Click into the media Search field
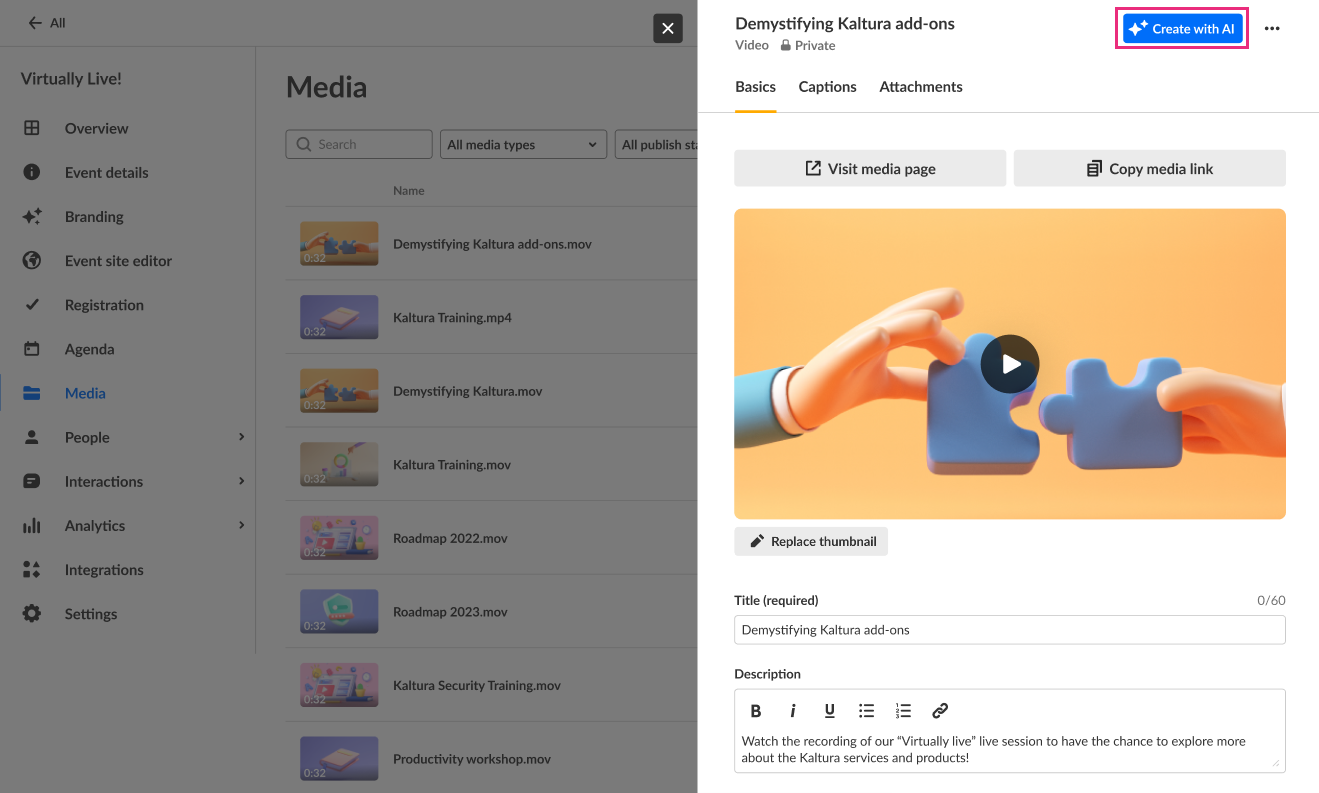The height and width of the screenshot is (793, 1319). (359, 144)
